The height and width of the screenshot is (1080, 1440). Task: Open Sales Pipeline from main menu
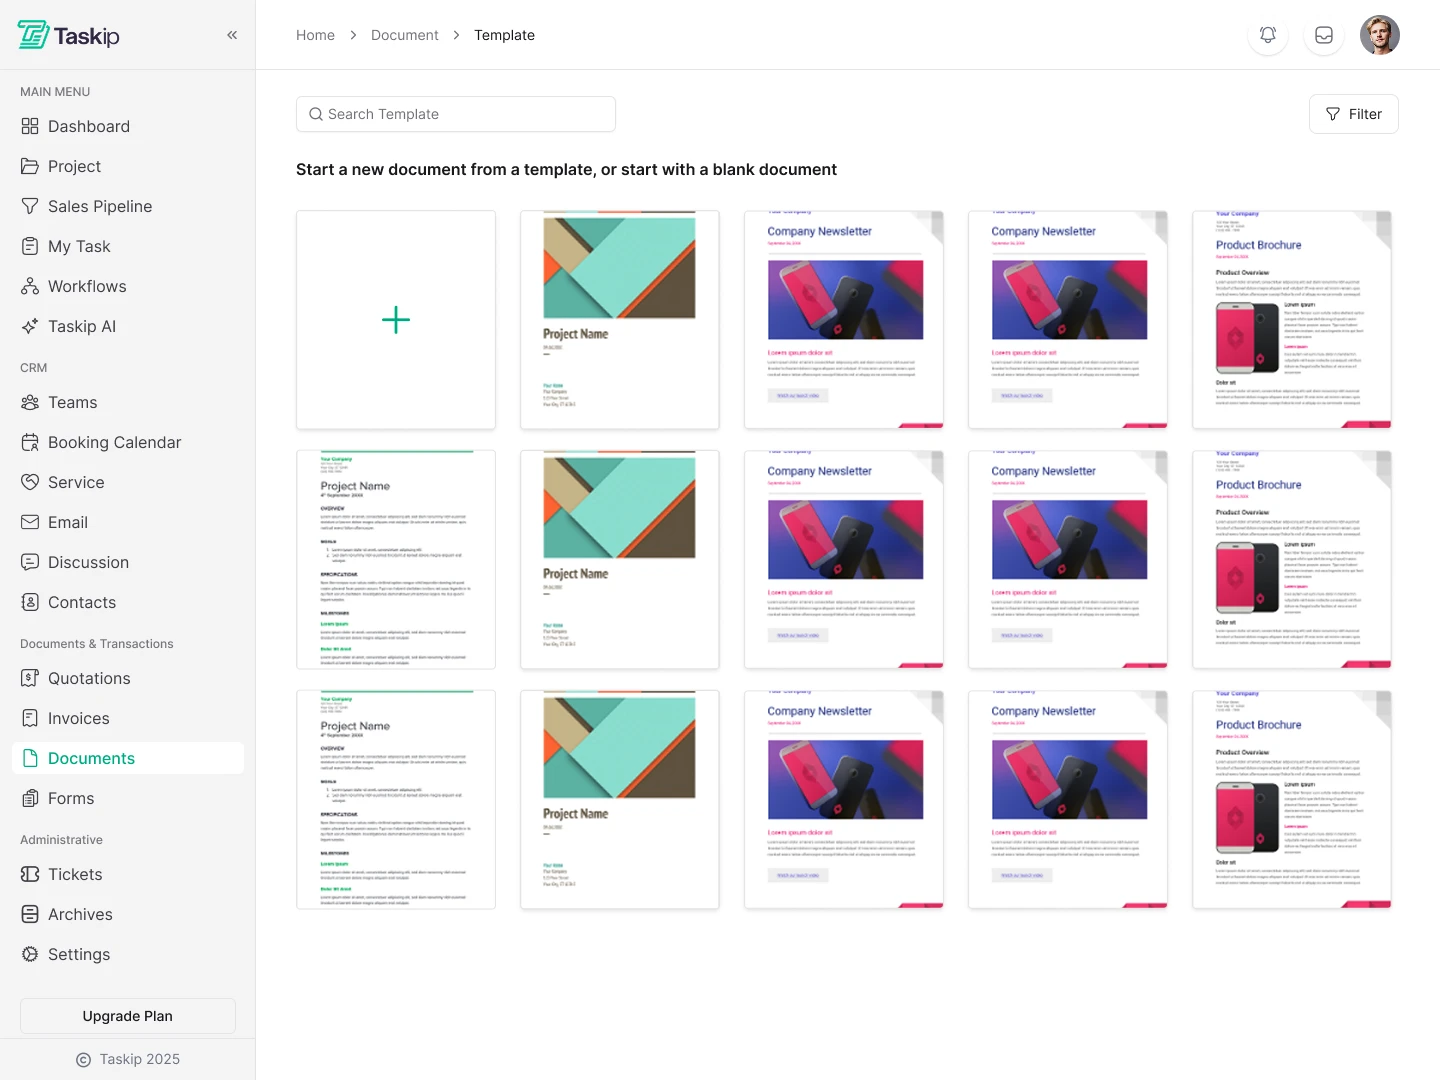click(x=100, y=206)
